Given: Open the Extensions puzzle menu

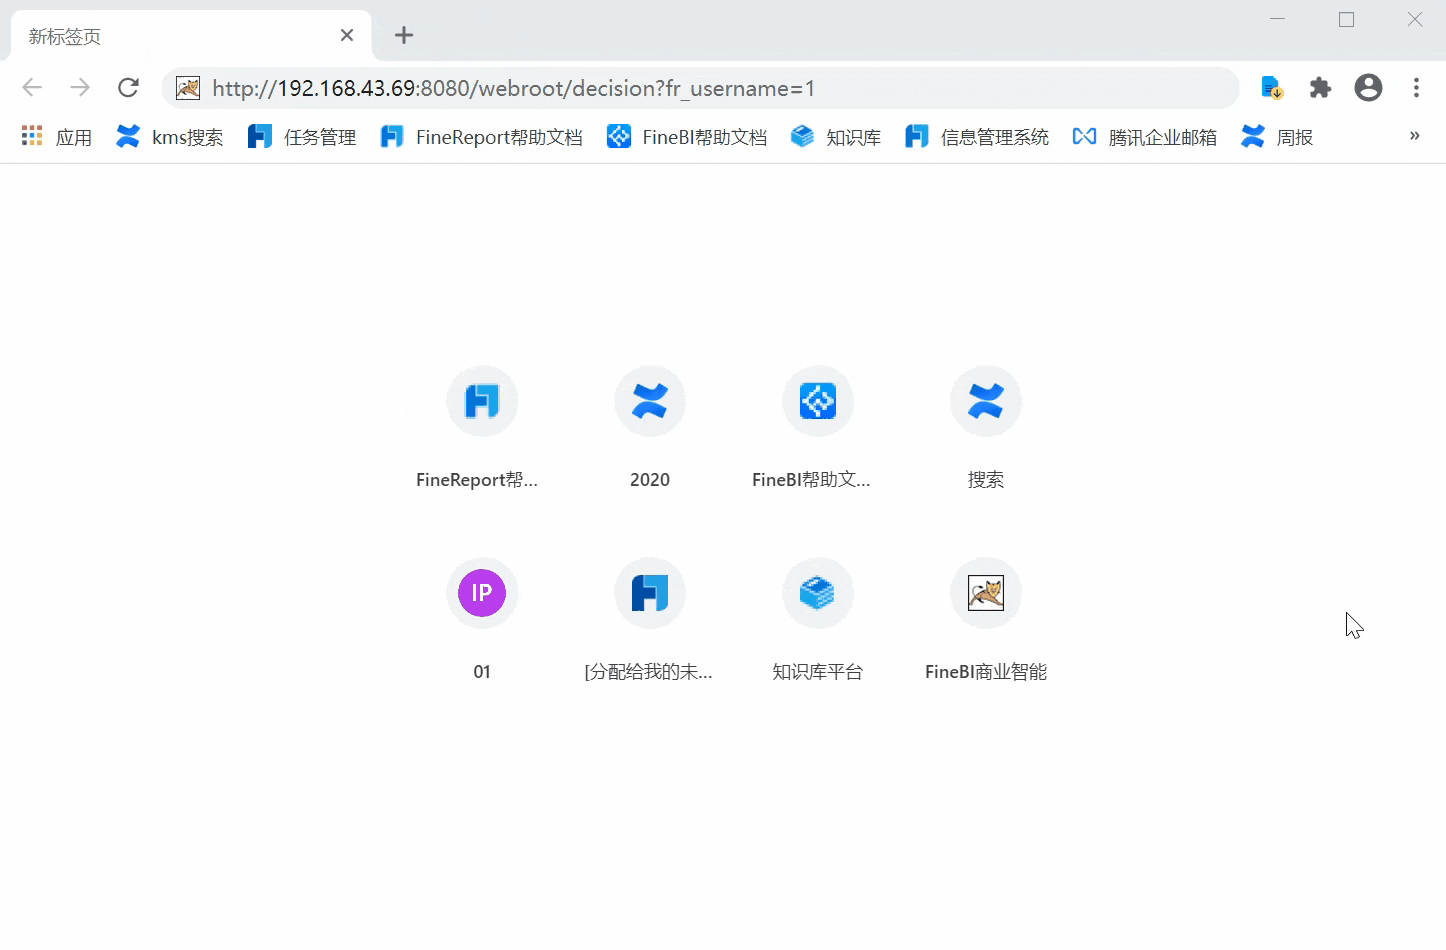Looking at the screenshot, I should 1320,88.
